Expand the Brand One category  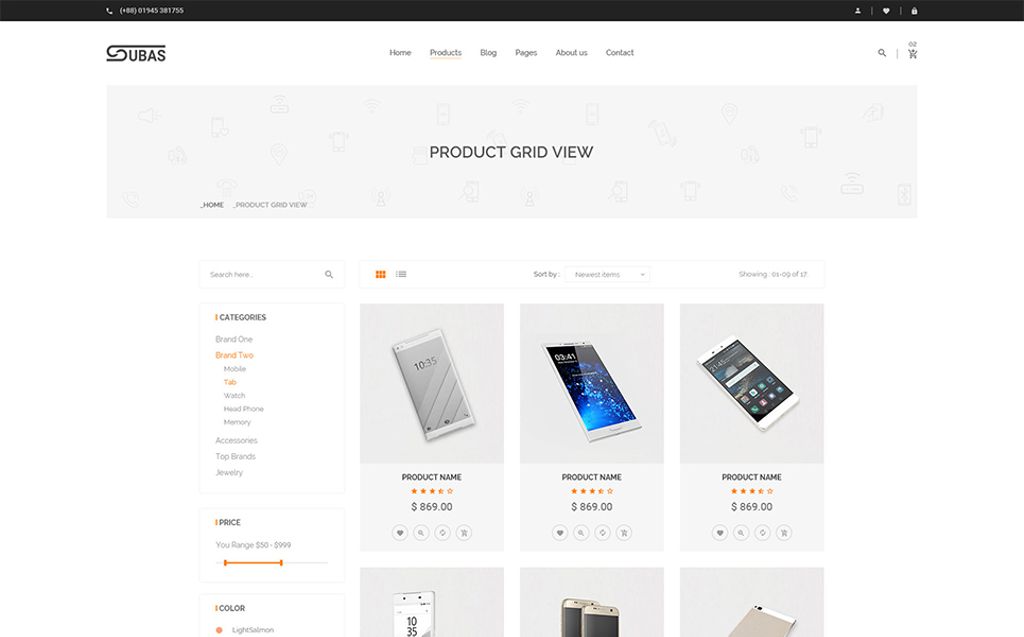coord(234,339)
